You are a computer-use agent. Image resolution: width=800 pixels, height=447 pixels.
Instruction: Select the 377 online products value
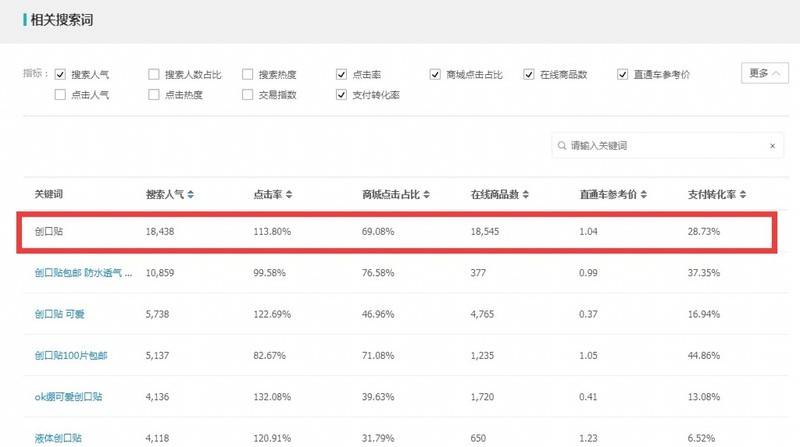(x=478, y=273)
